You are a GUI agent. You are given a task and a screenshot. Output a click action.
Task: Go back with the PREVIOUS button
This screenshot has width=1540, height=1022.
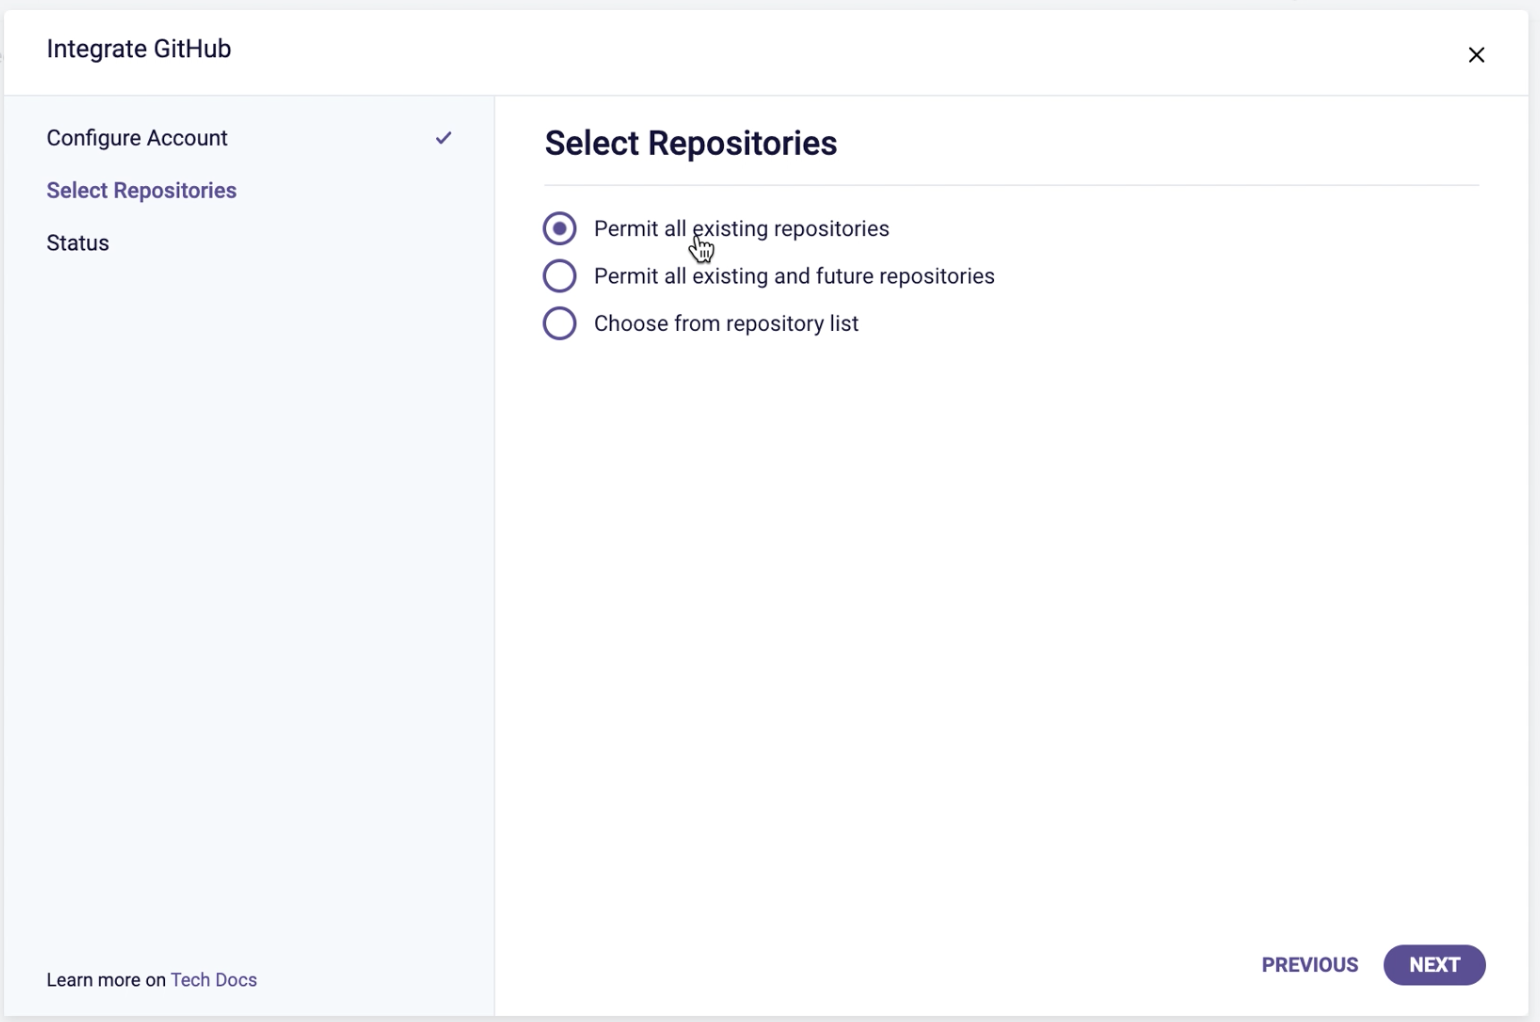point(1310,965)
